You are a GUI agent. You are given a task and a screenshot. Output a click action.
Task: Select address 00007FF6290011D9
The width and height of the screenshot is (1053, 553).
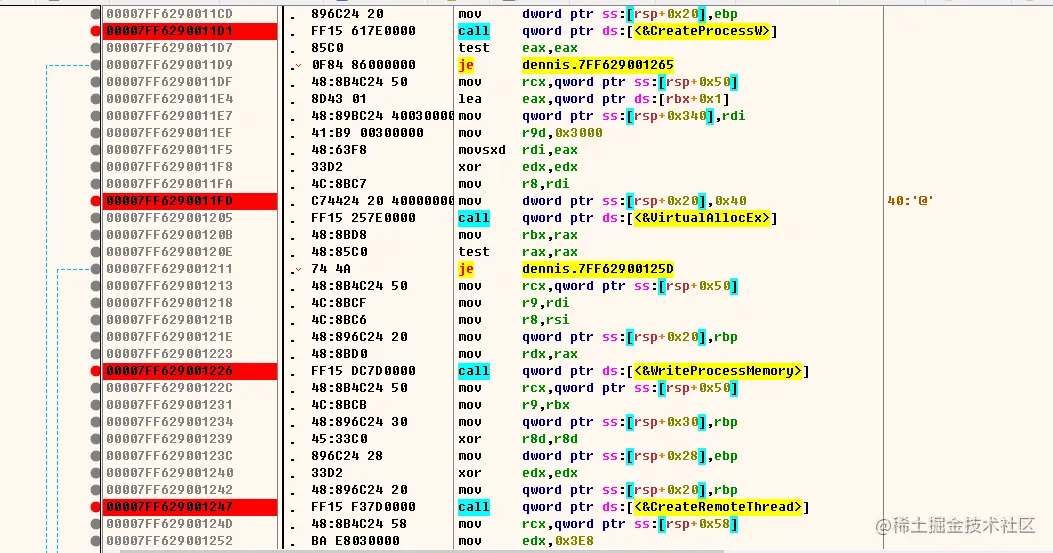(x=169, y=65)
